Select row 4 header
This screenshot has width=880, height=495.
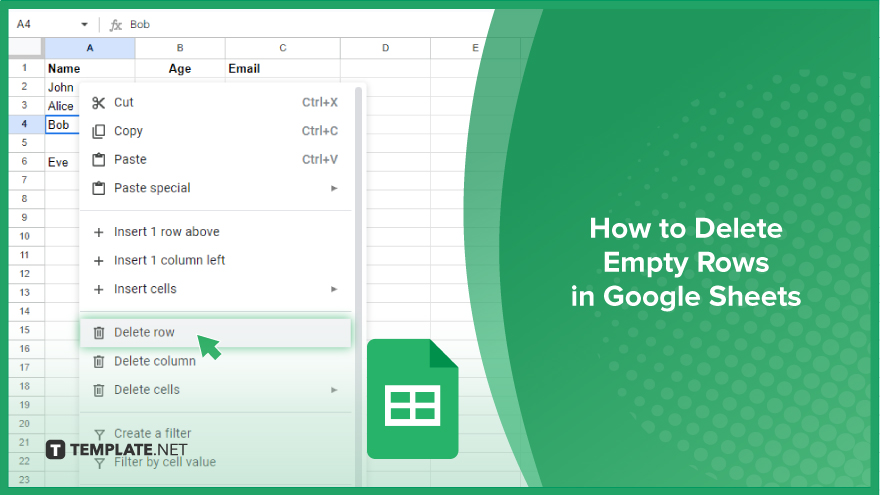point(25,124)
